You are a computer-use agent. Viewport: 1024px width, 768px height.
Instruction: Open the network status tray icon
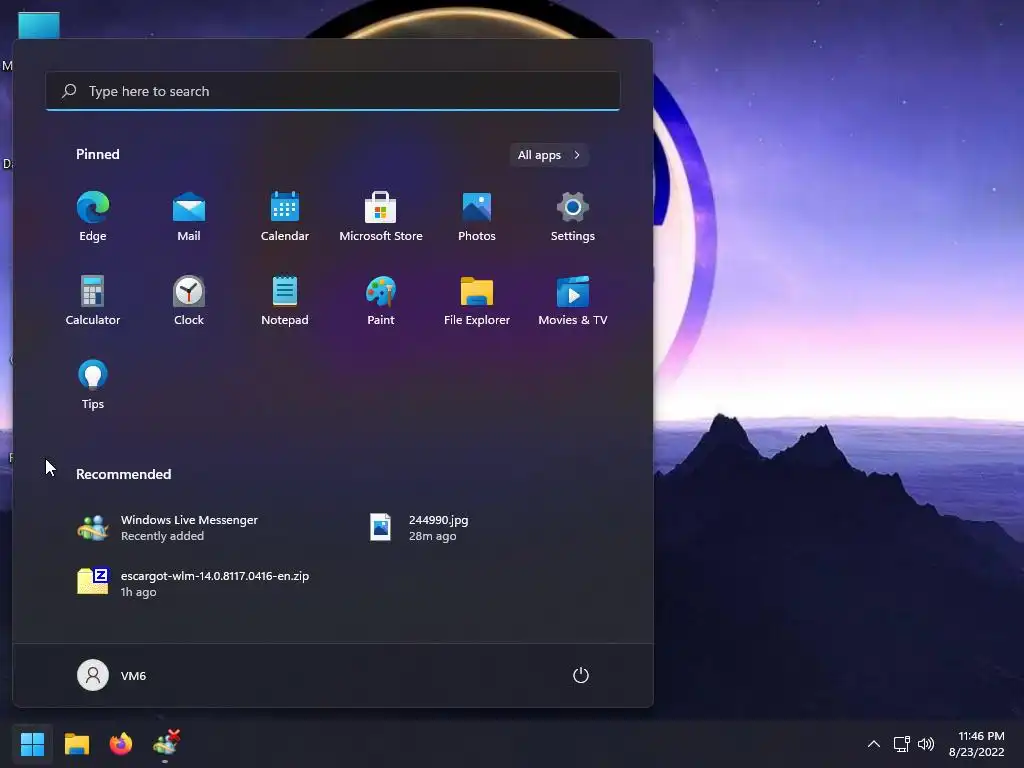coord(901,744)
